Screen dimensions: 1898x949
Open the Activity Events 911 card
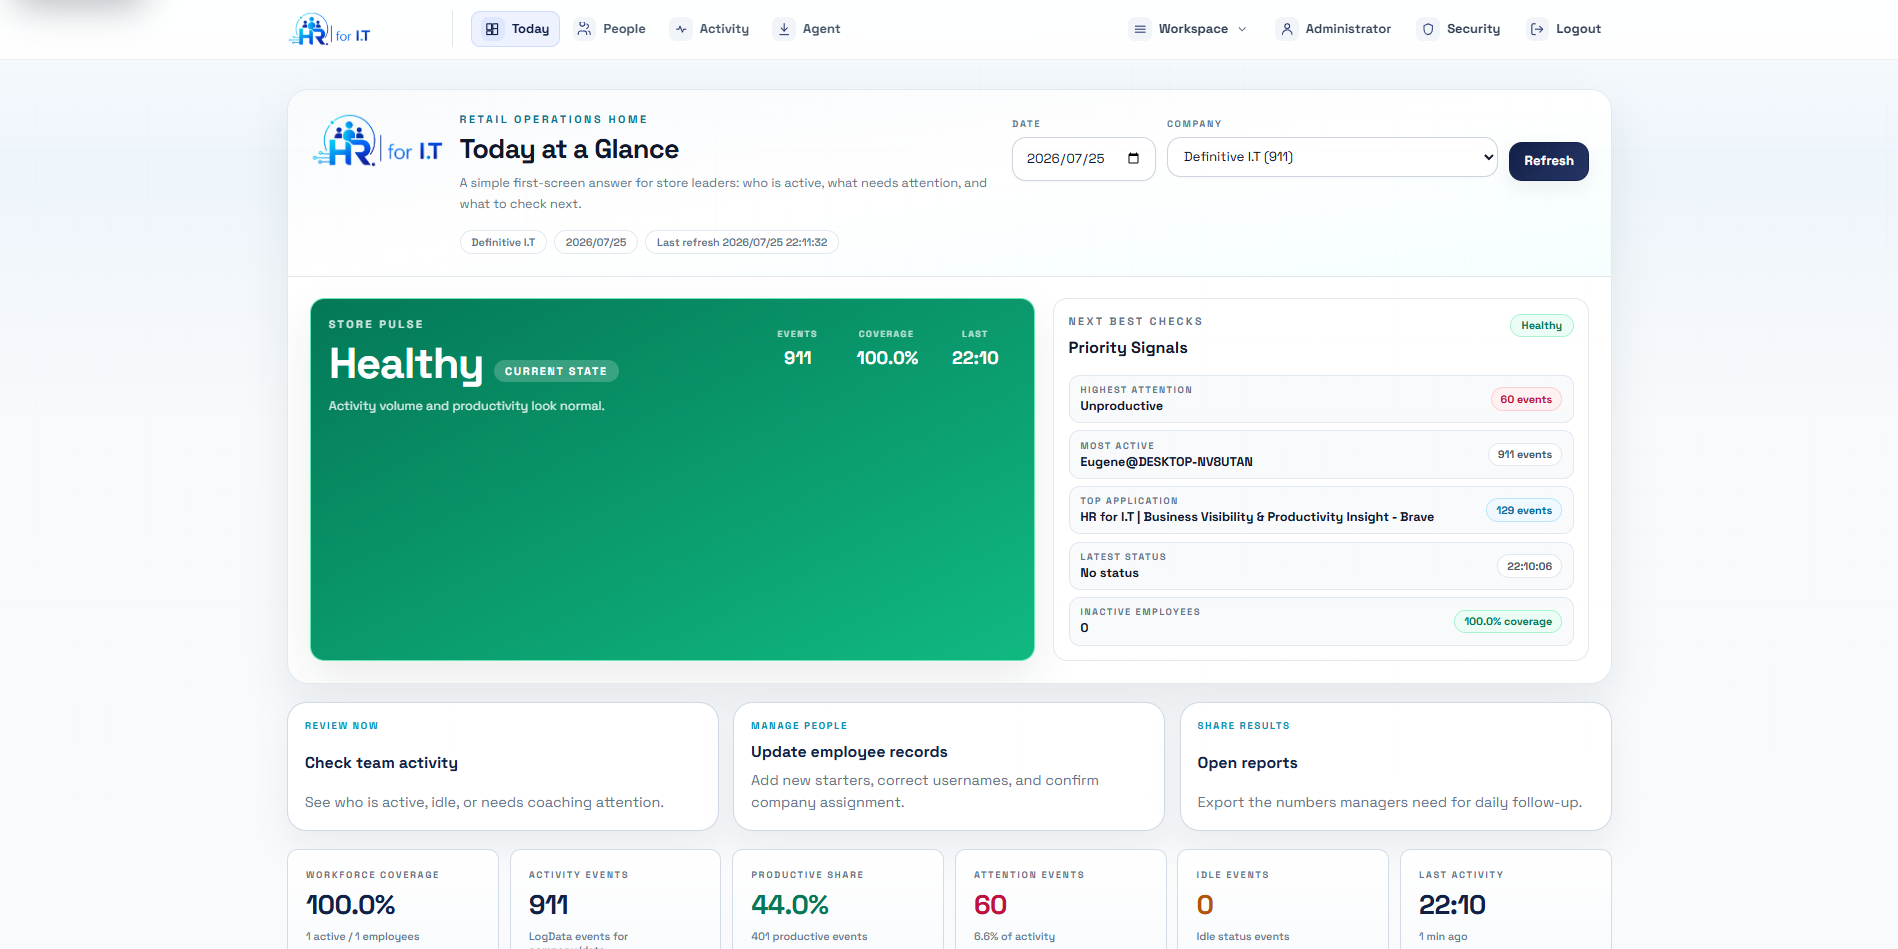pyautogui.click(x=615, y=899)
